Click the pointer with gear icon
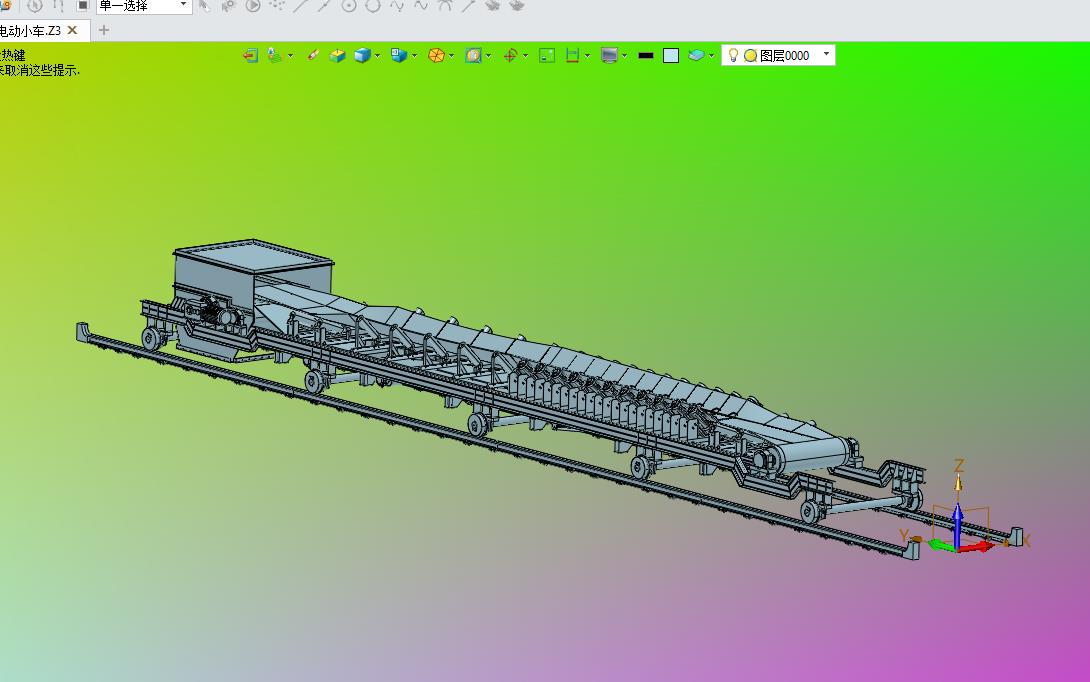Screen dimensions: 1090x682 coord(228,6)
